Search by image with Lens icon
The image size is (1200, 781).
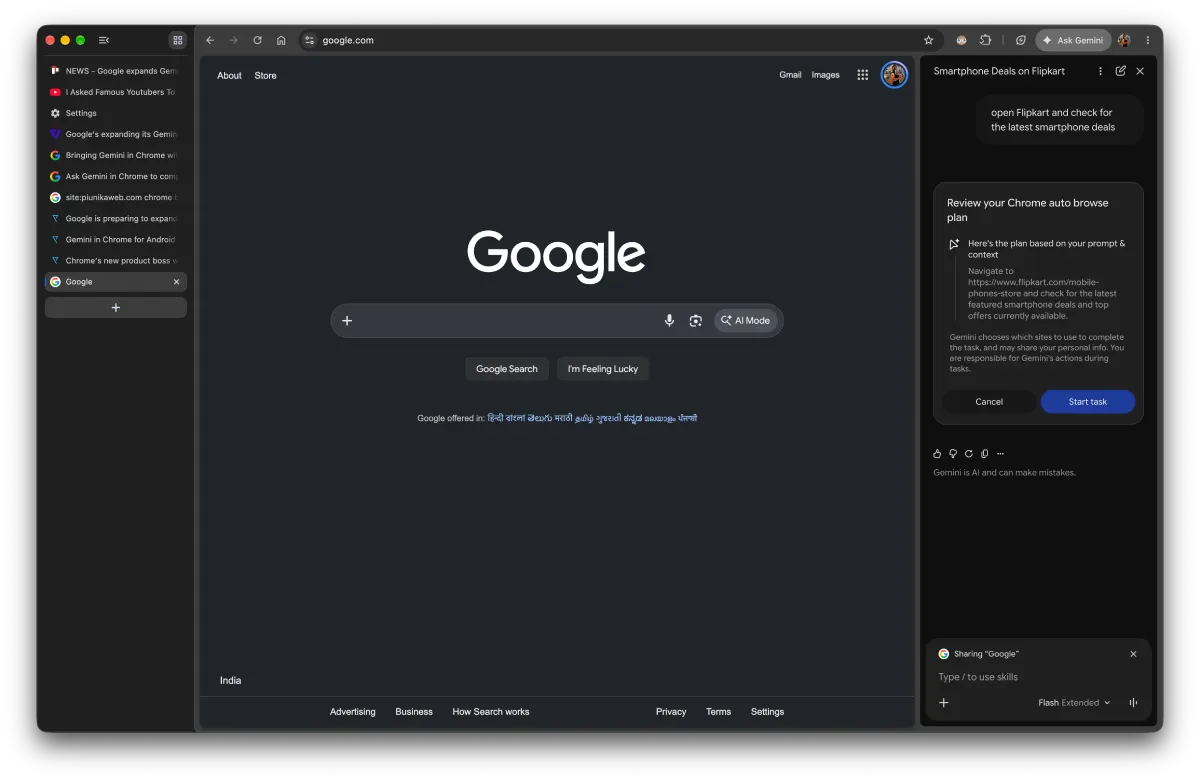point(696,321)
